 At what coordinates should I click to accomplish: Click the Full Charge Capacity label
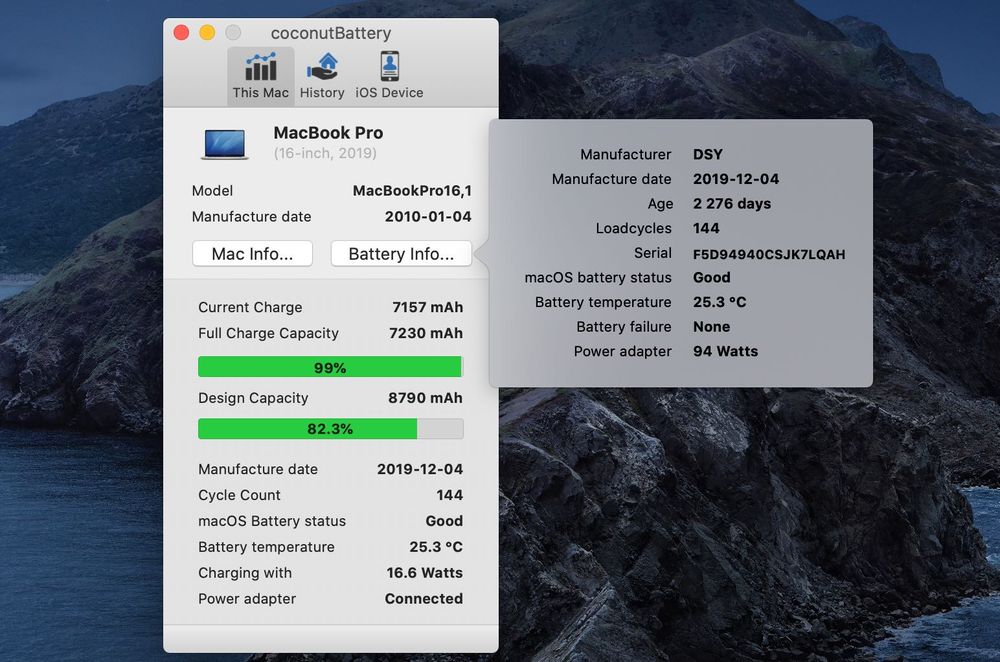[x=268, y=334]
